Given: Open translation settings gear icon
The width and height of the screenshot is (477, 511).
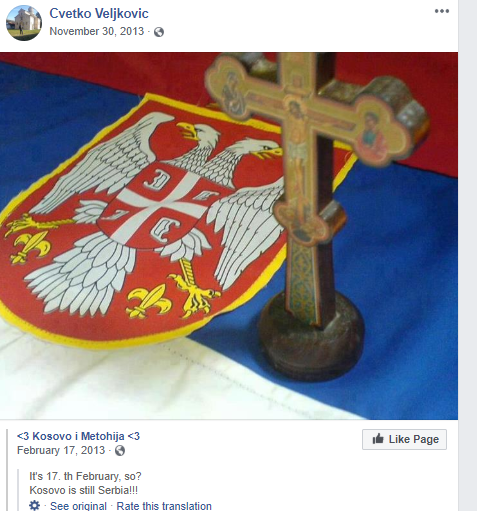Looking at the screenshot, I should click(35, 505).
